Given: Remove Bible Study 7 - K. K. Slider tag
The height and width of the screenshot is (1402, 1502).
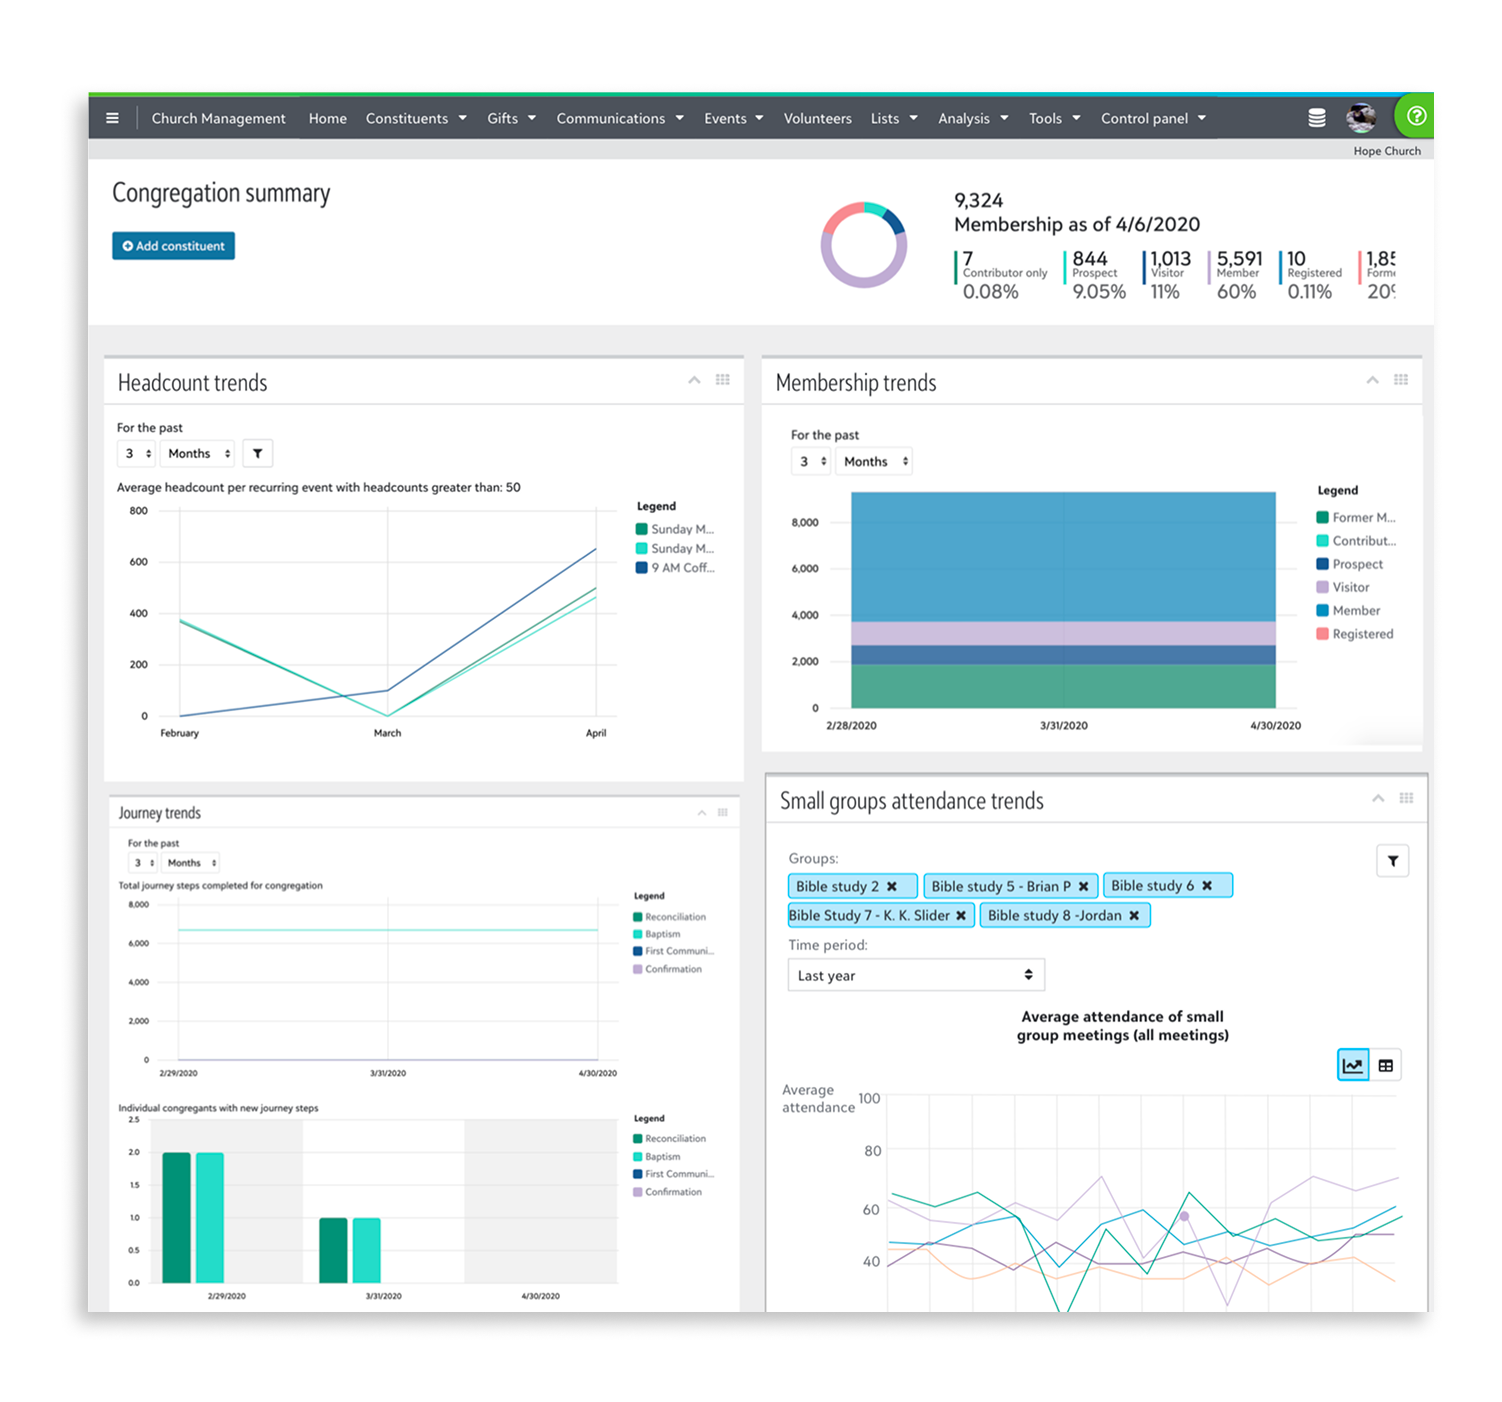Looking at the screenshot, I should point(961,915).
